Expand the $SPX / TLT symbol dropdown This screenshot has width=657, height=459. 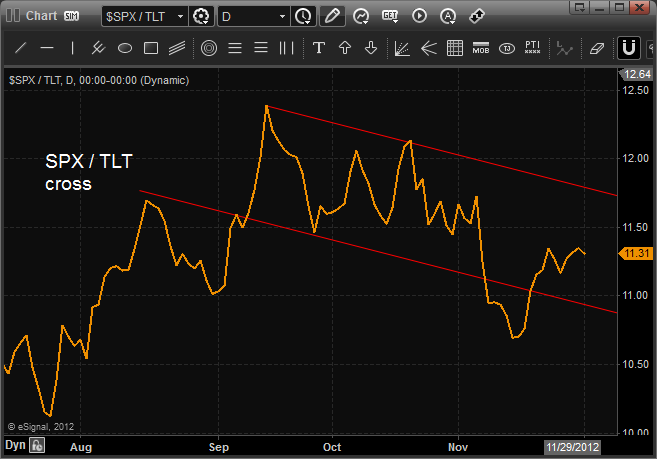click(180, 16)
